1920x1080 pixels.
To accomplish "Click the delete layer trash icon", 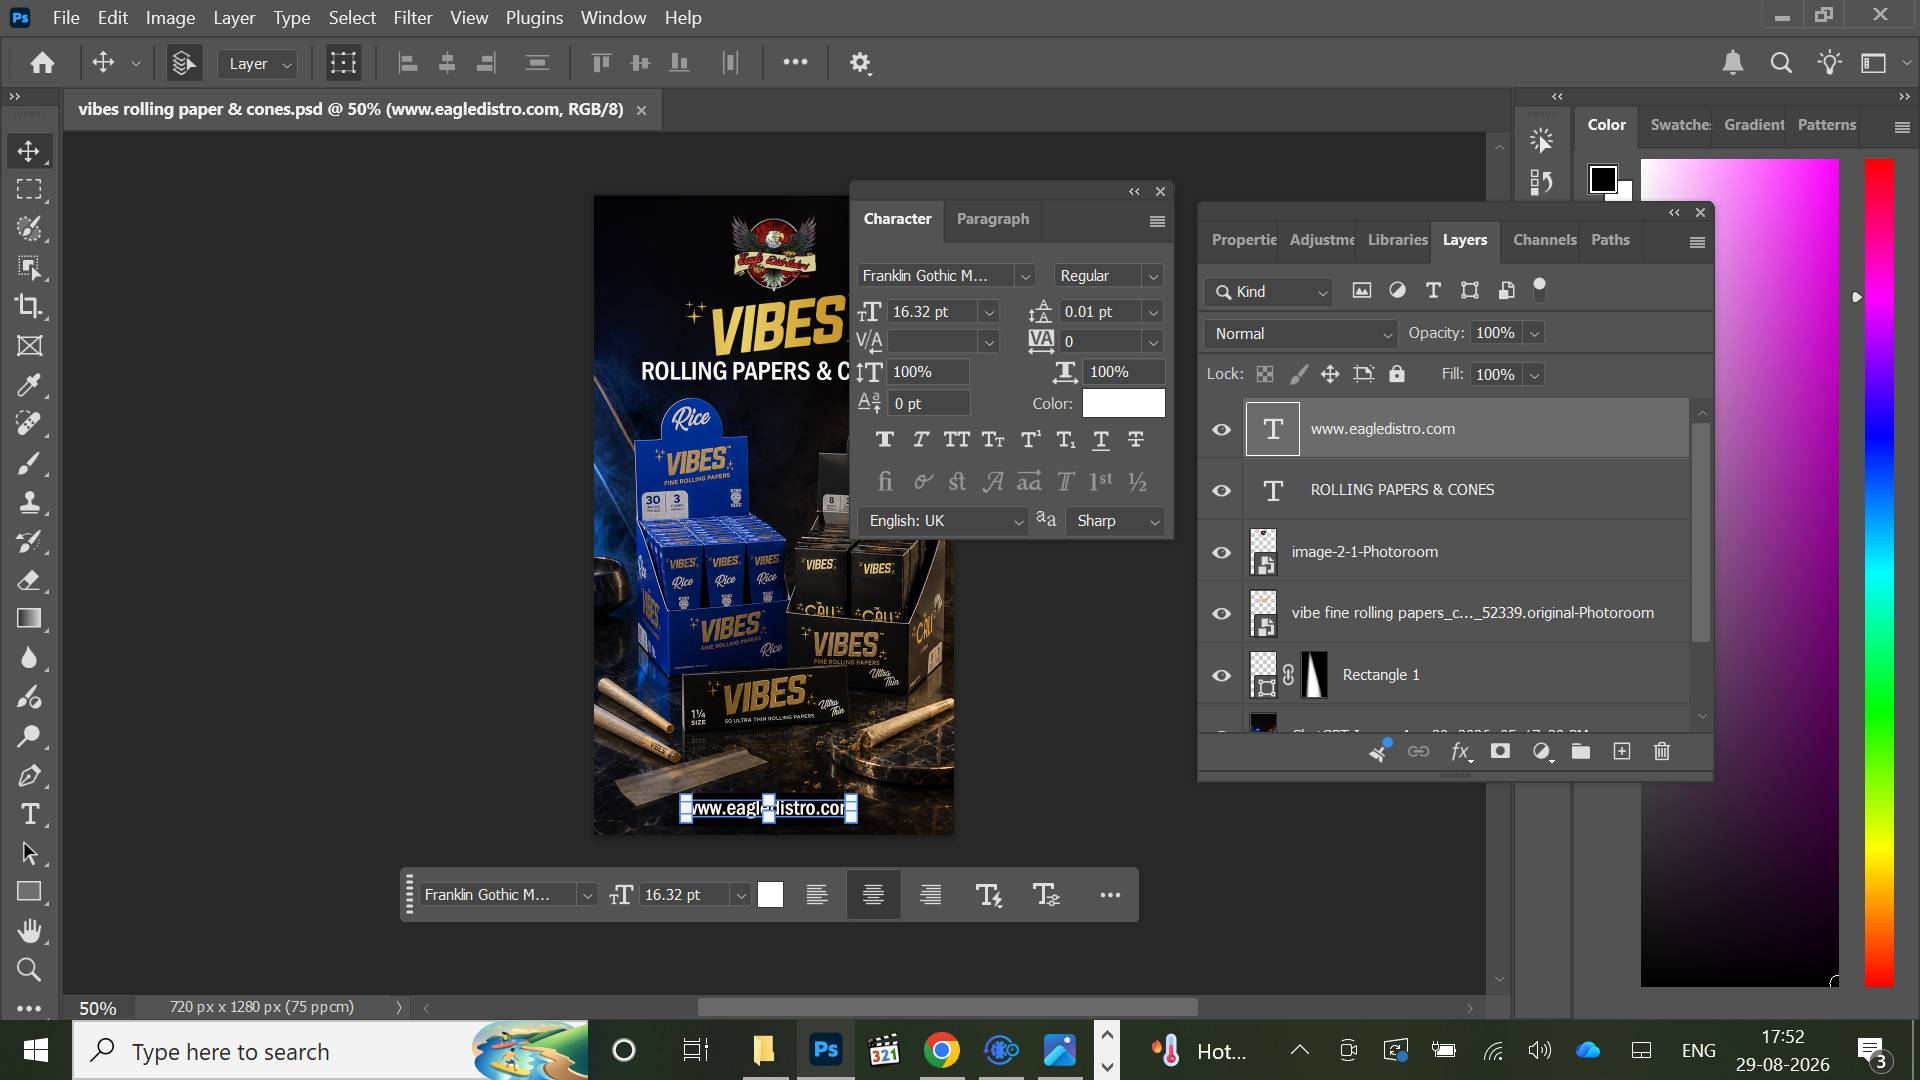I will click(1662, 751).
